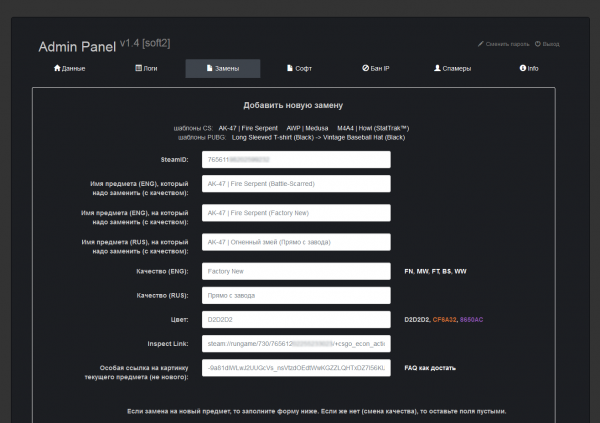Viewport: 600px width, 423px height.
Task: Click the user icon beside Спамеры
Action: [438, 69]
